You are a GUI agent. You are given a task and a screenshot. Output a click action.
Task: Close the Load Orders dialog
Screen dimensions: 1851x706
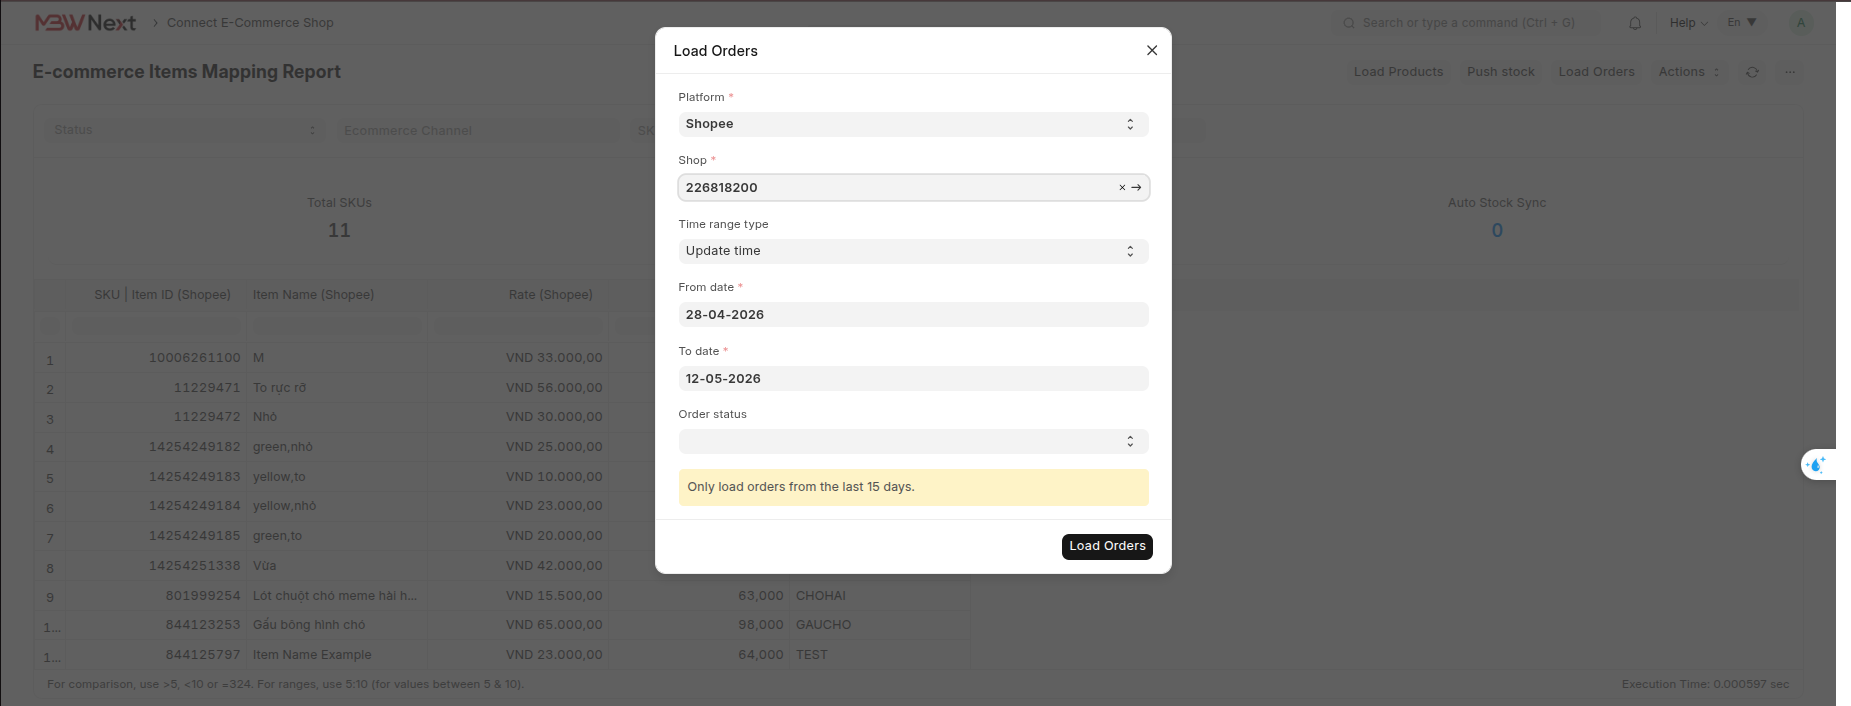click(x=1152, y=50)
